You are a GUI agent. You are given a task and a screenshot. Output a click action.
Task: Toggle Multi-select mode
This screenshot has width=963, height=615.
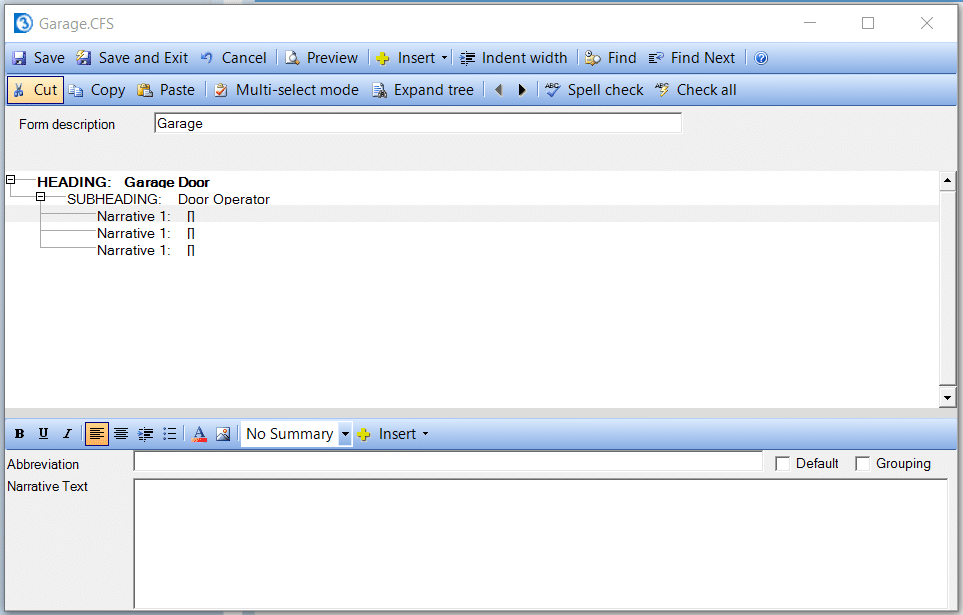point(286,90)
